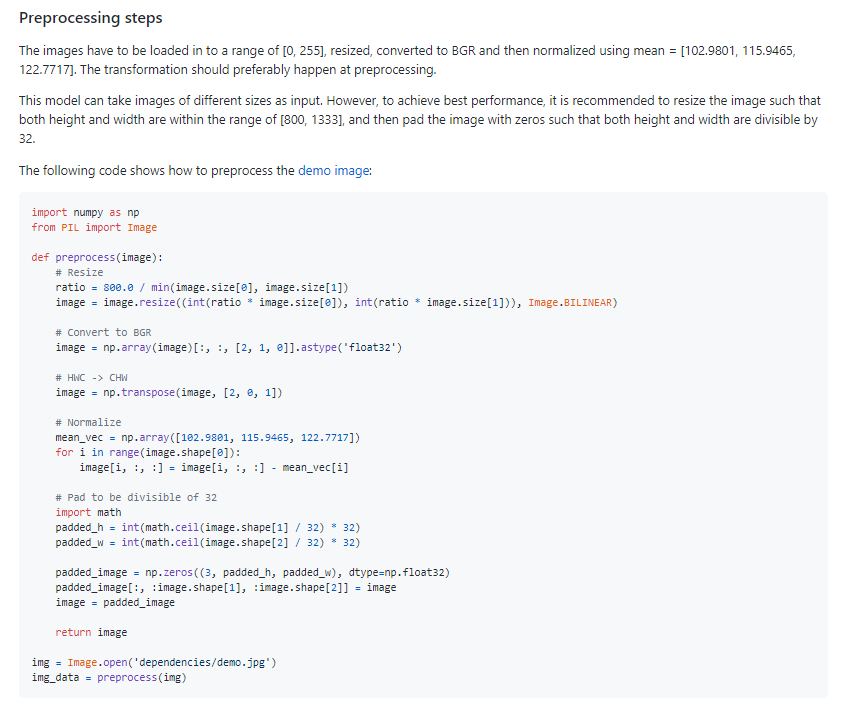Click the '# HWC -> CHW' comment
This screenshot has height=709, width=861.
[94, 377]
